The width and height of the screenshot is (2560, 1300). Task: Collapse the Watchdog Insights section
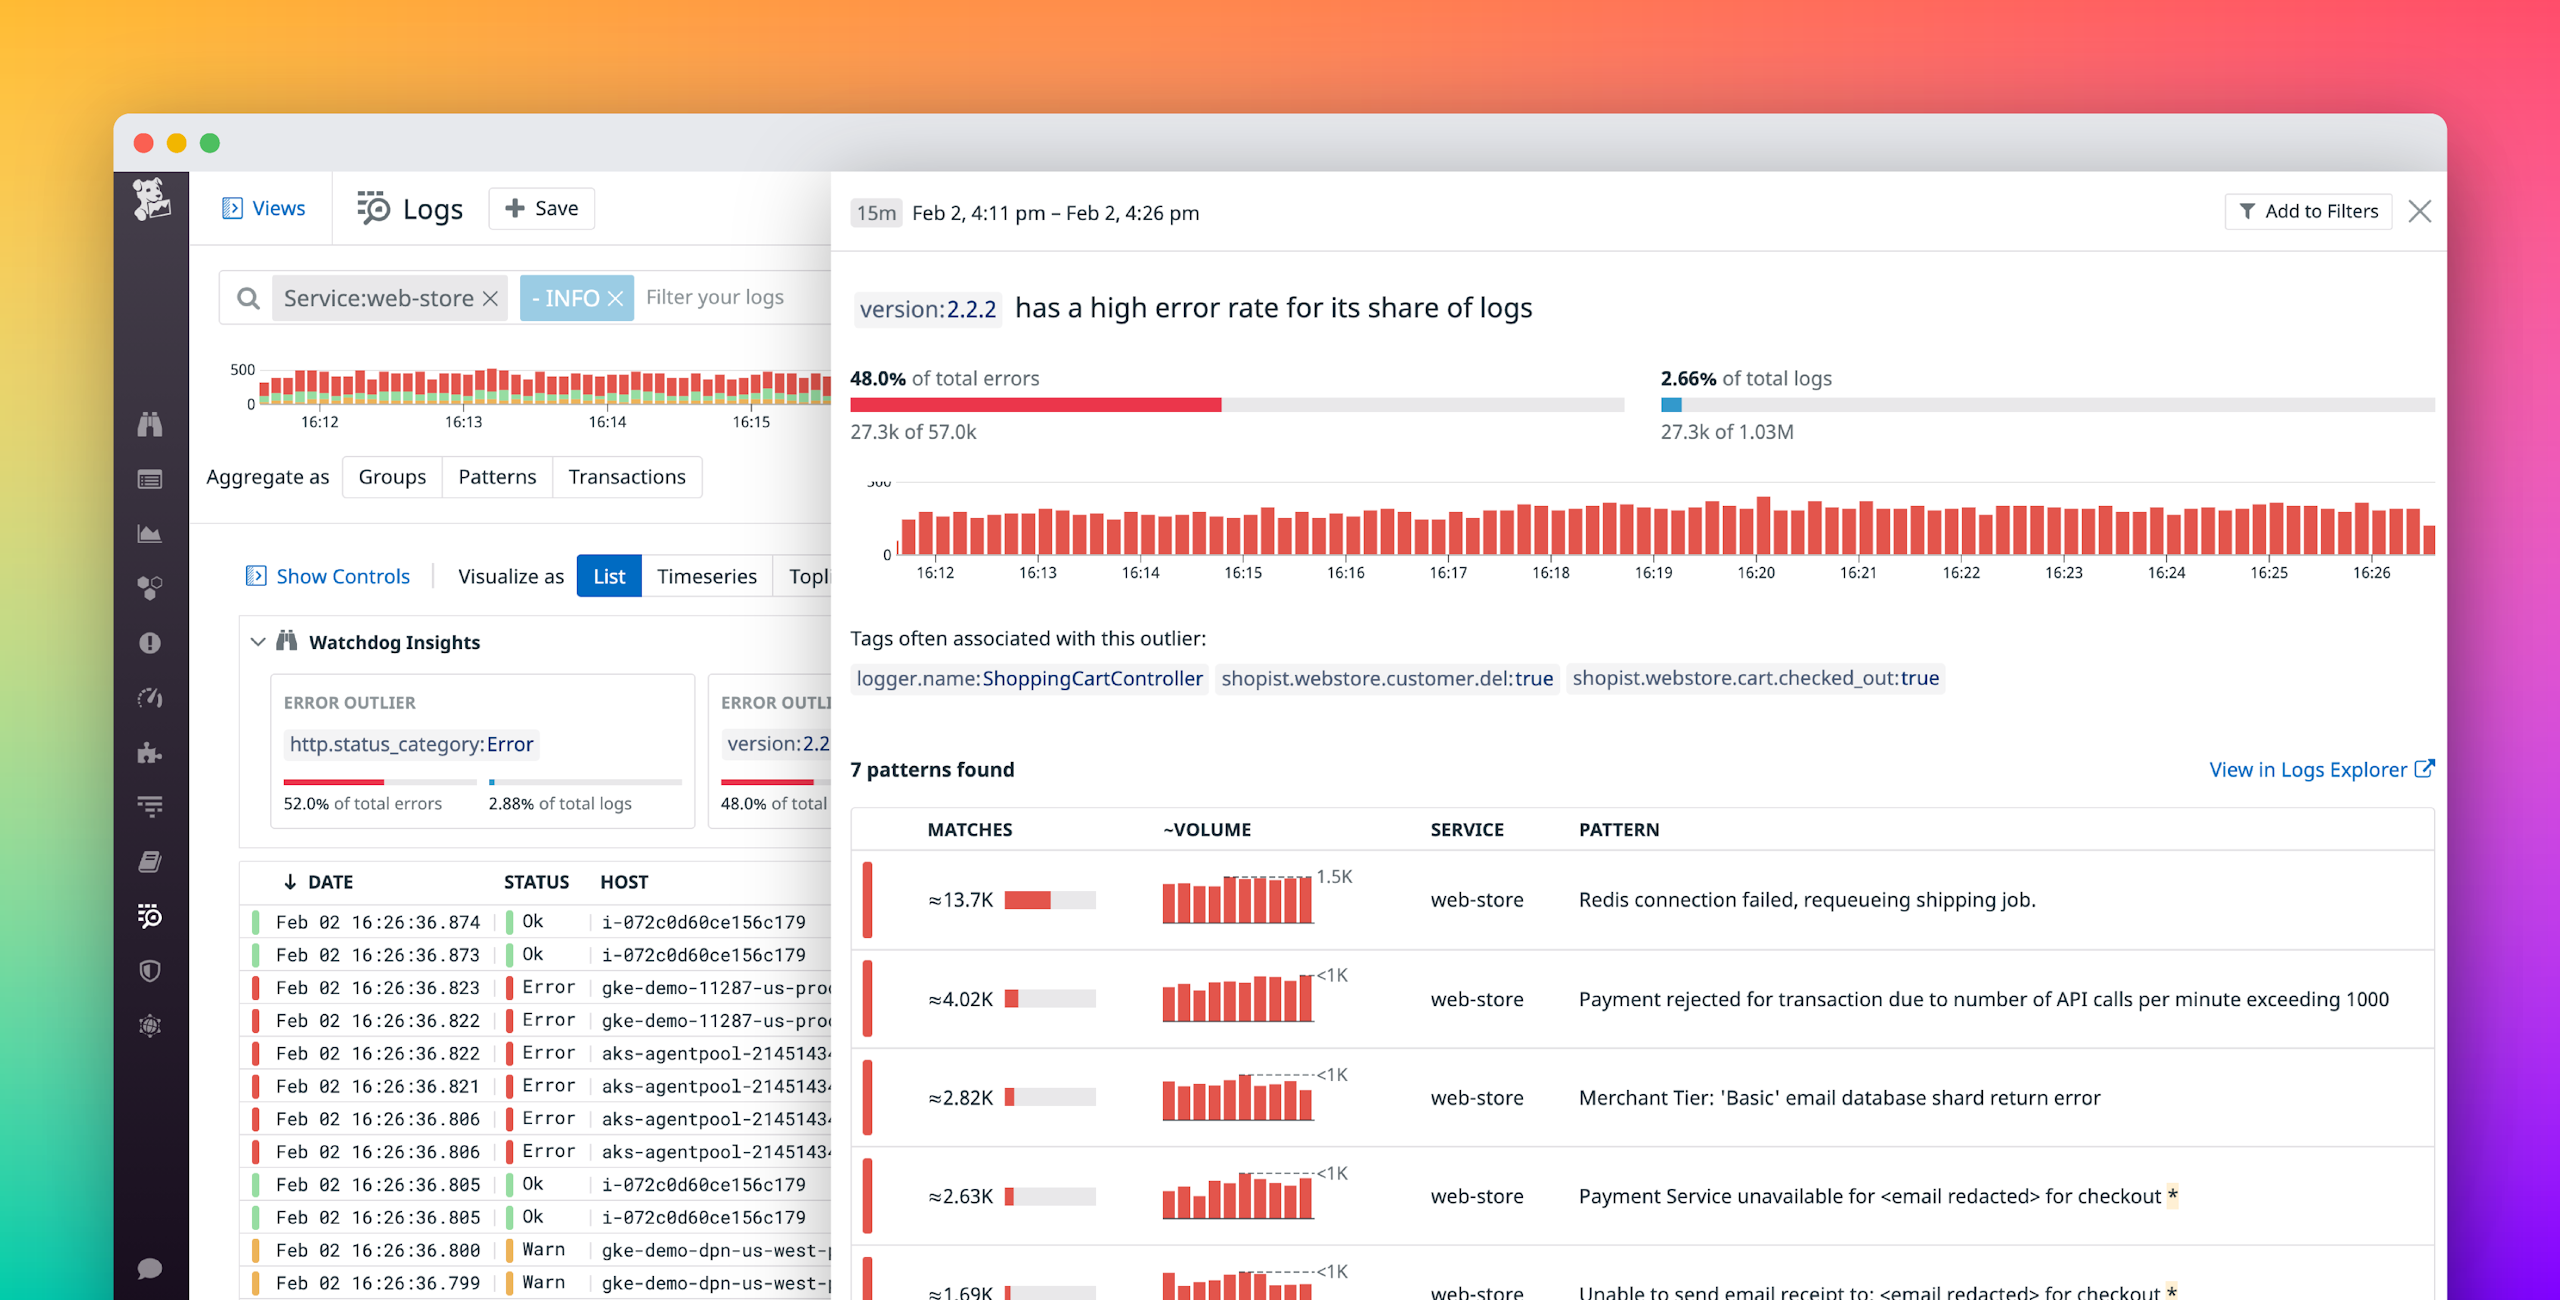[x=257, y=641]
